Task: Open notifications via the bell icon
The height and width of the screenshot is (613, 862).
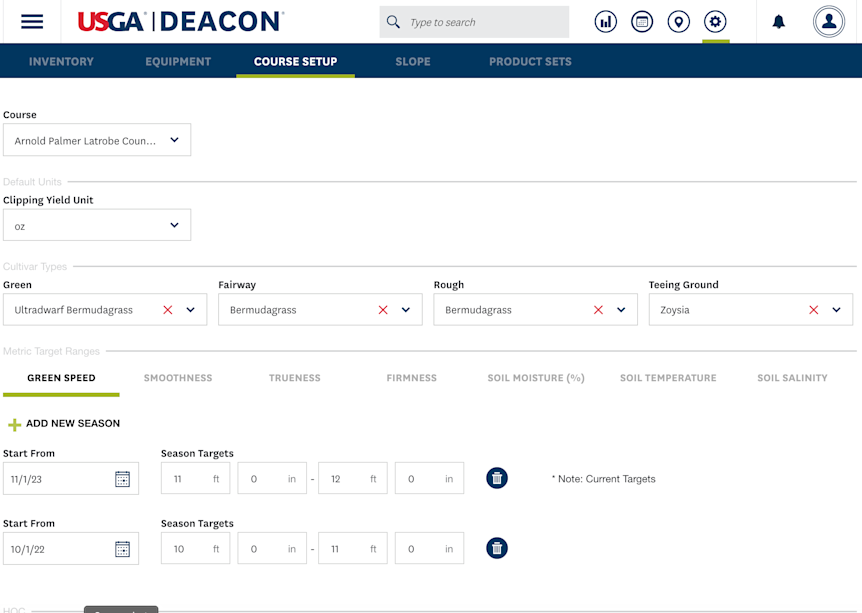Action: click(778, 20)
